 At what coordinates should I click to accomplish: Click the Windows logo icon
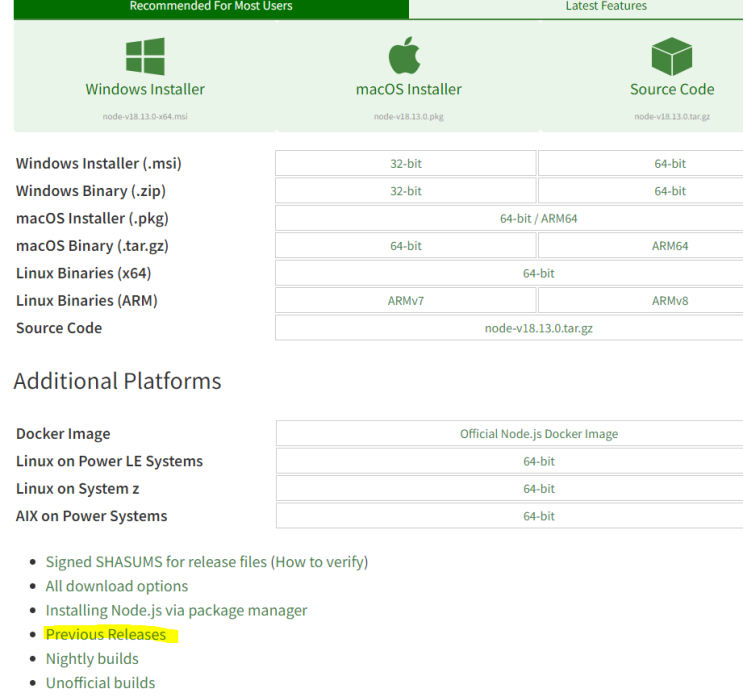pos(145,56)
